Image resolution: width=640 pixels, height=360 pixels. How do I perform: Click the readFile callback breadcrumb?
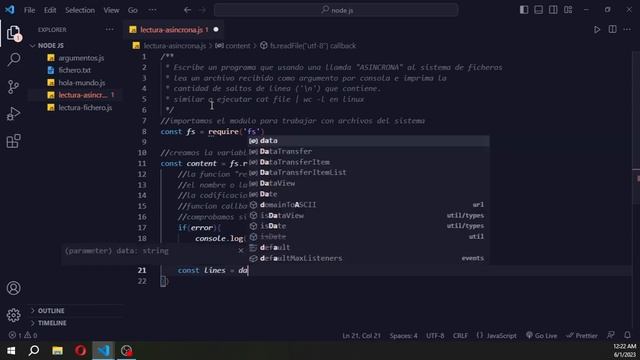pos(308,46)
